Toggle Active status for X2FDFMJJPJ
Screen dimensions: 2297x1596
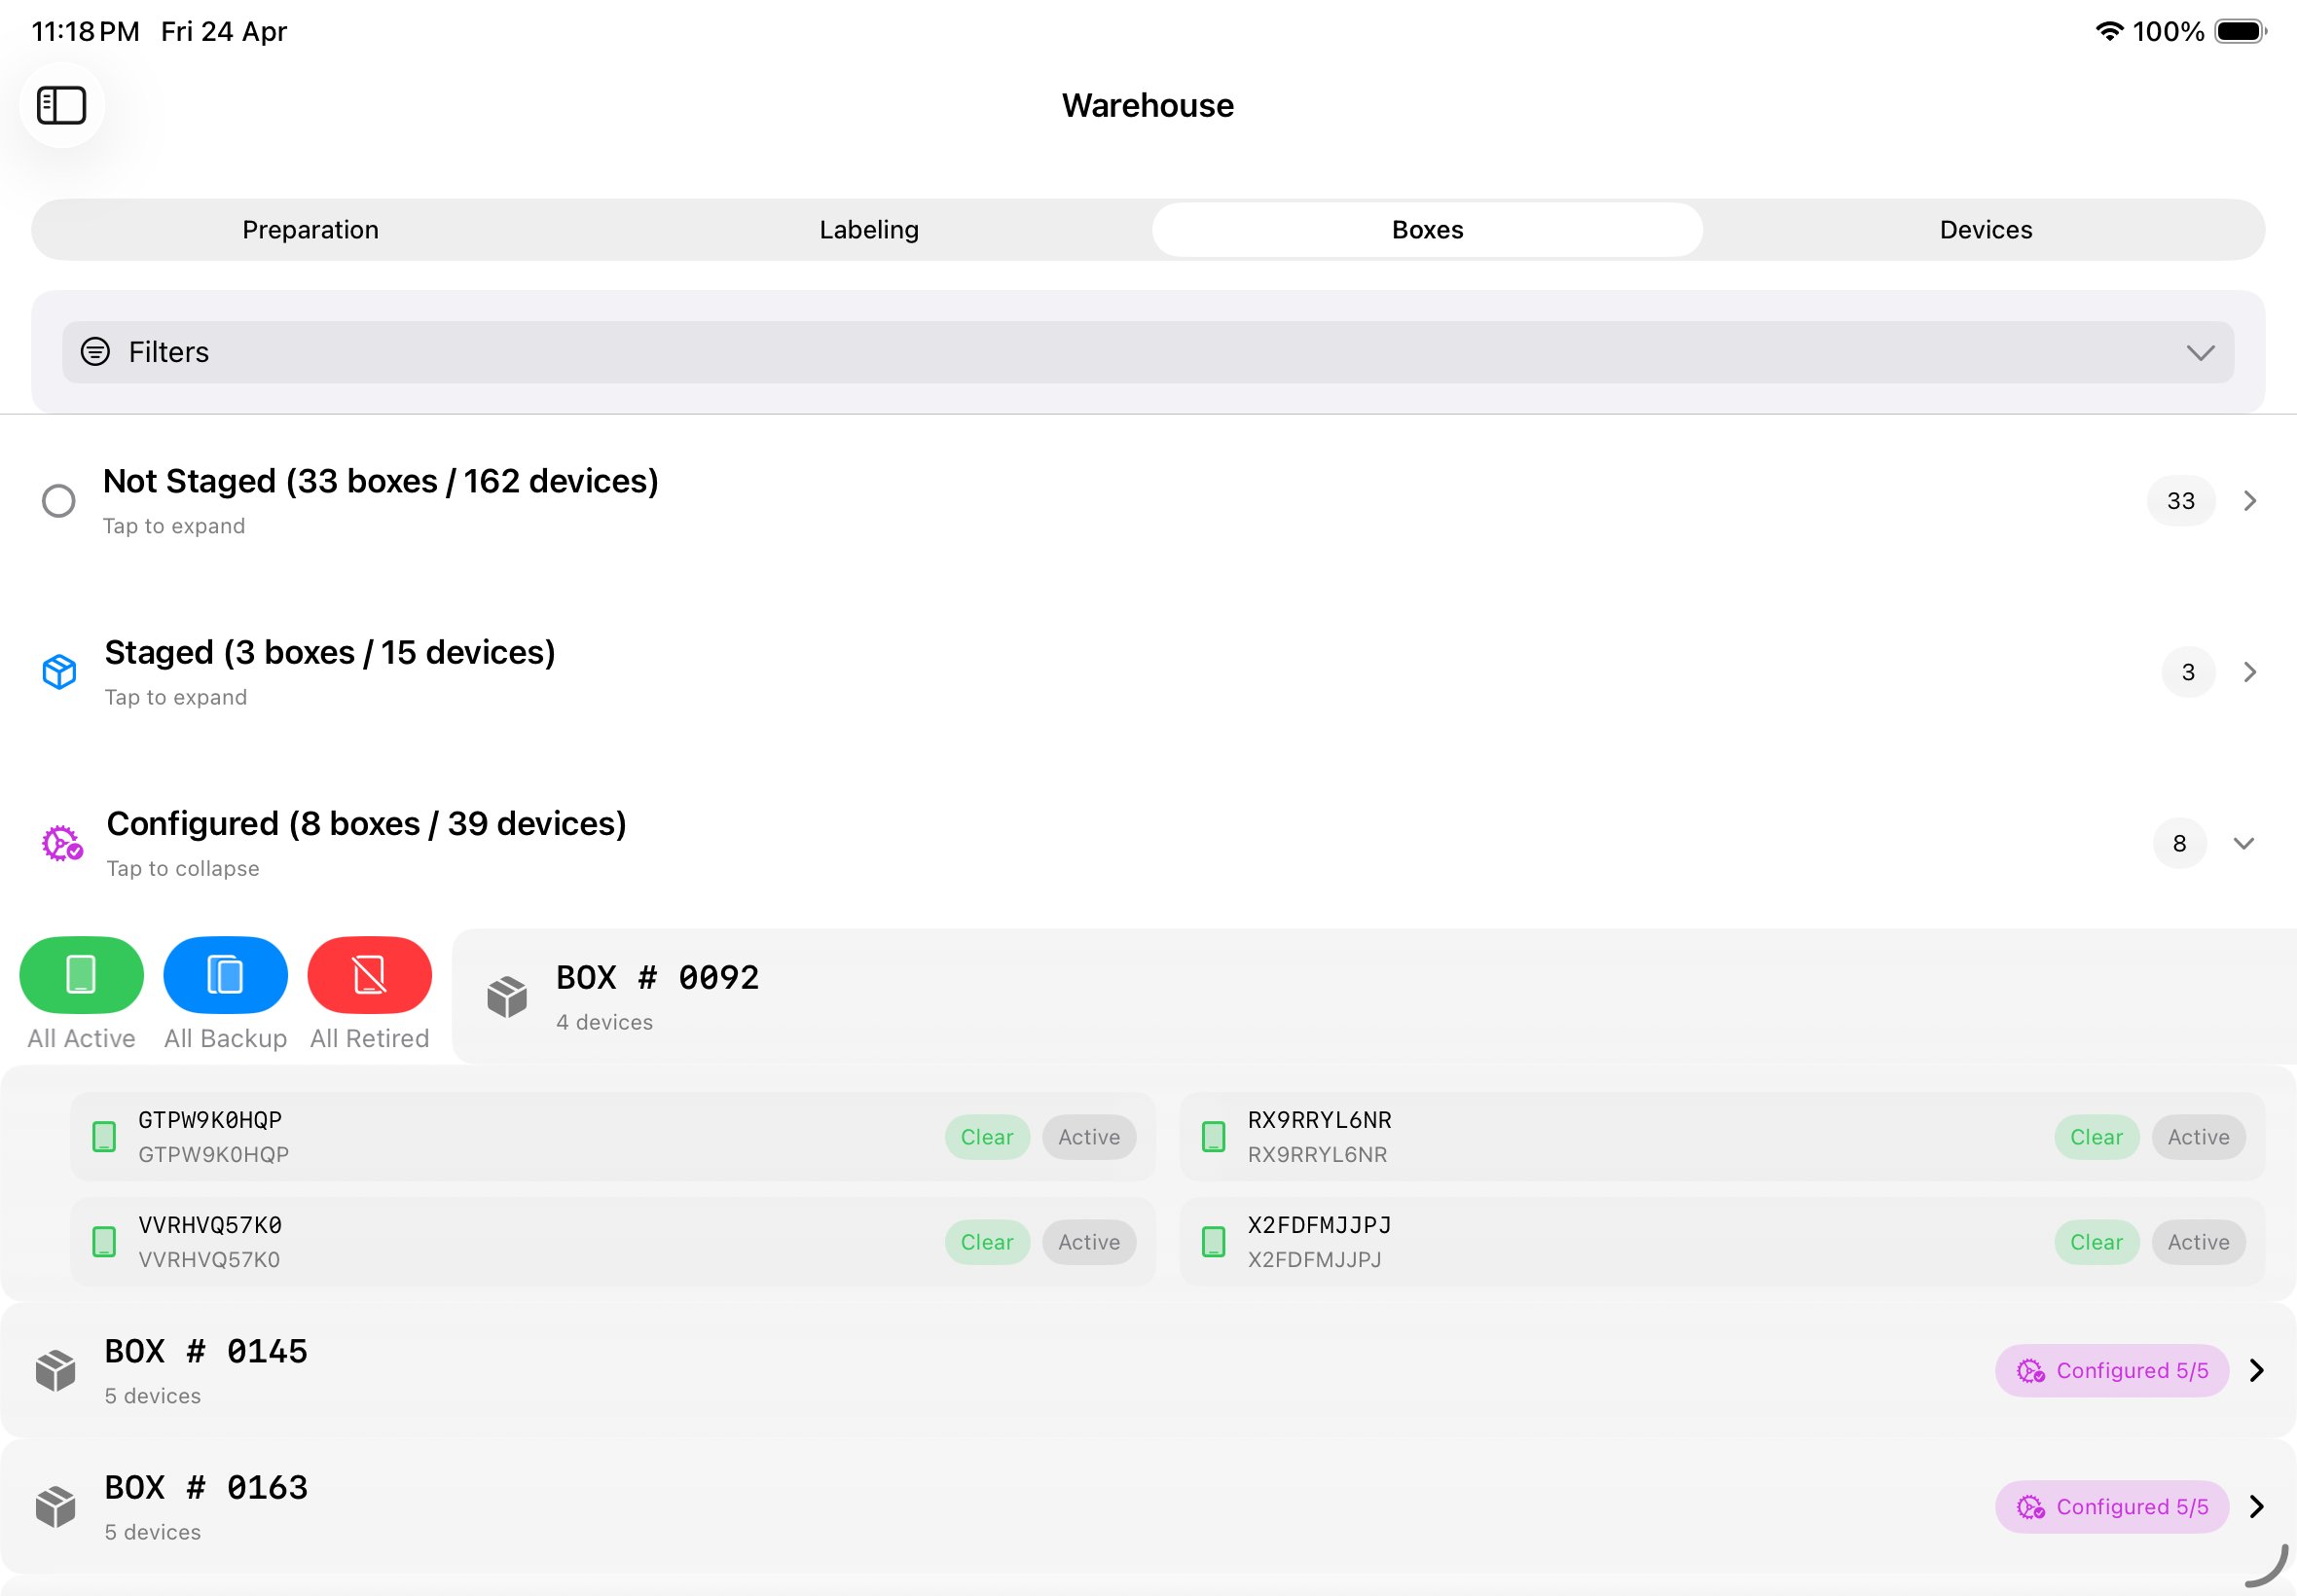(2198, 1241)
